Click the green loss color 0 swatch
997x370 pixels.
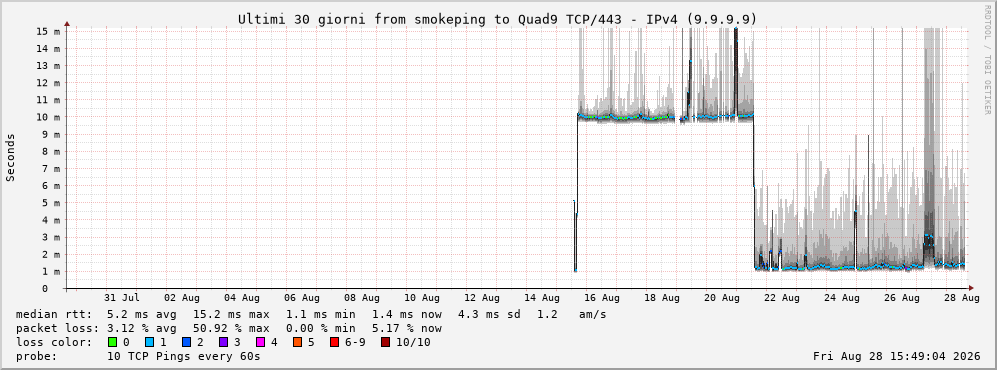(x=113, y=343)
